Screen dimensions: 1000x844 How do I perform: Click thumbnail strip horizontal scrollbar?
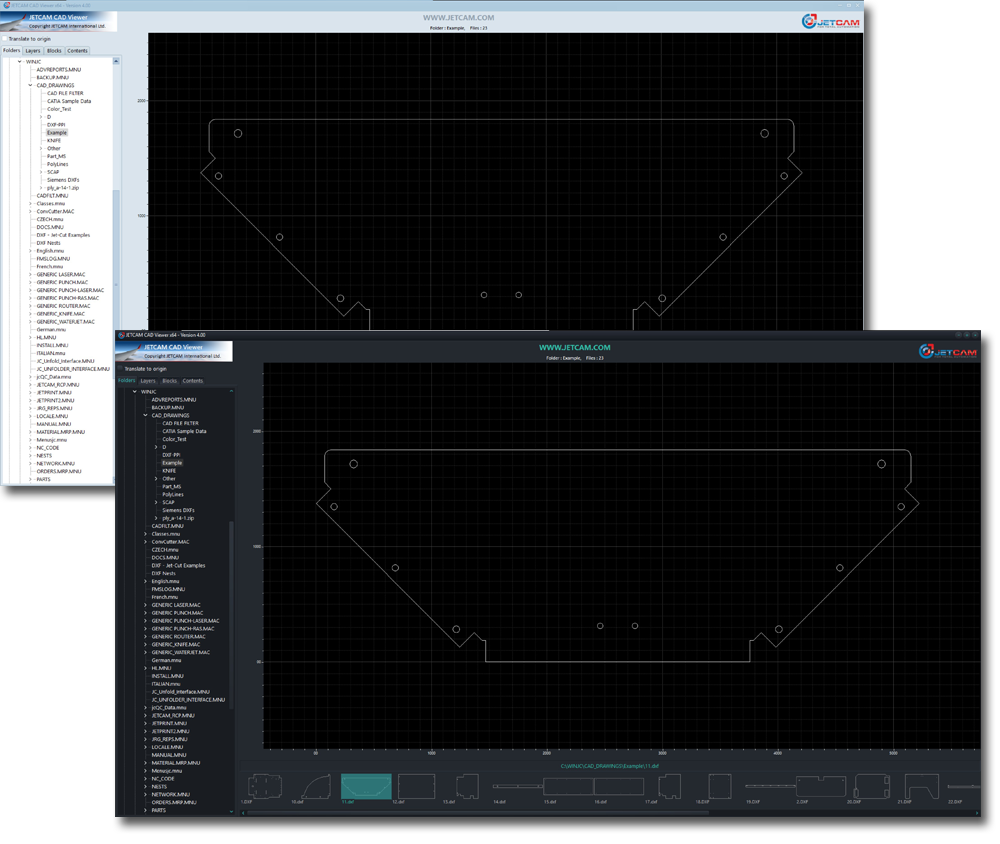[x=478, y=813]
